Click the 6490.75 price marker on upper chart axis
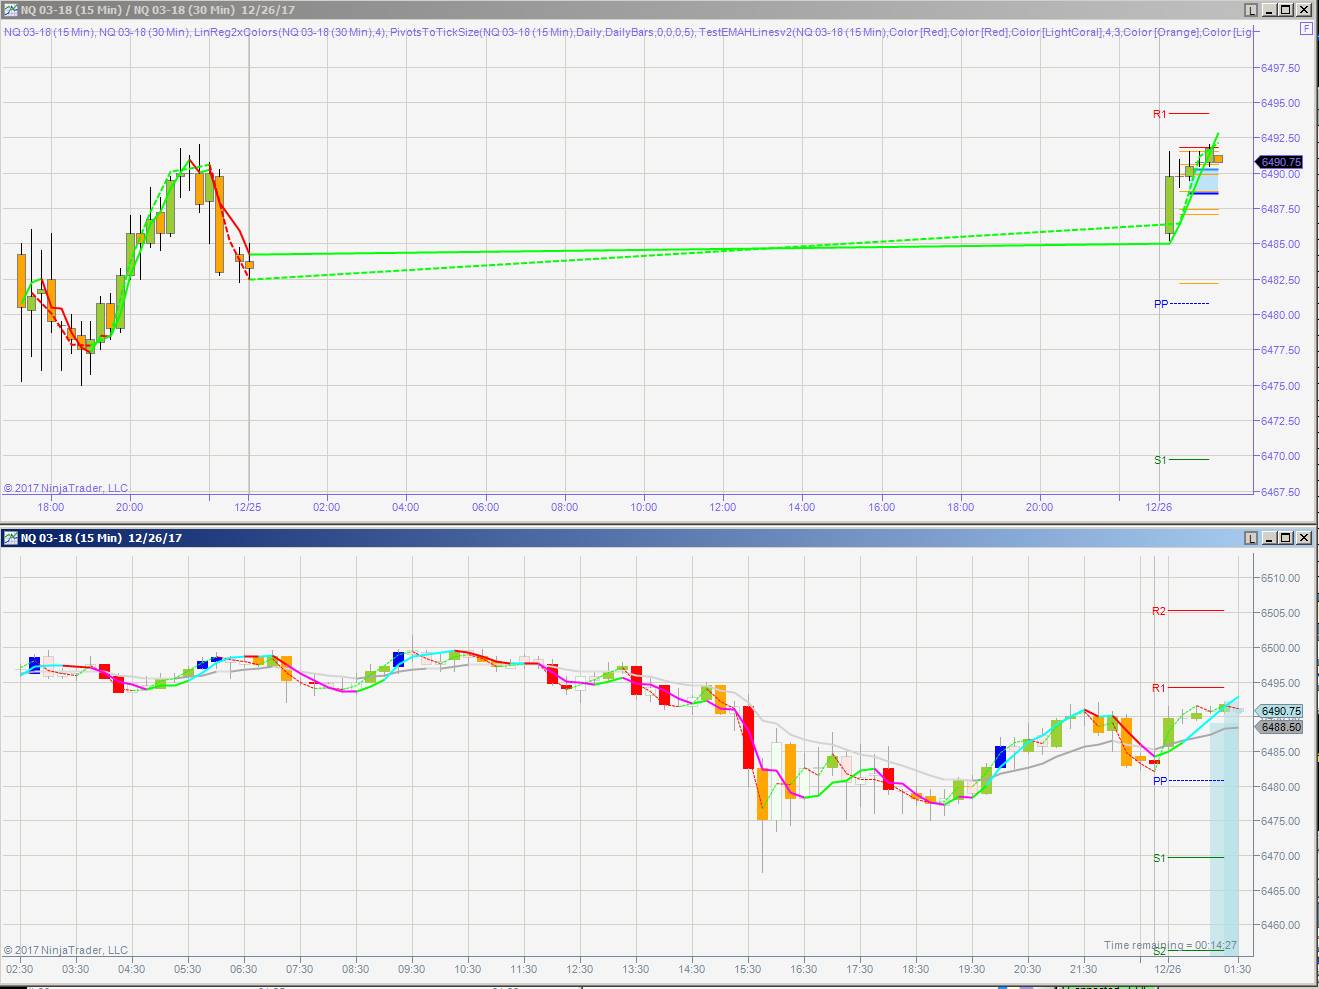The height and width of the screenshot is (989, 1319). pos(1281,162)
